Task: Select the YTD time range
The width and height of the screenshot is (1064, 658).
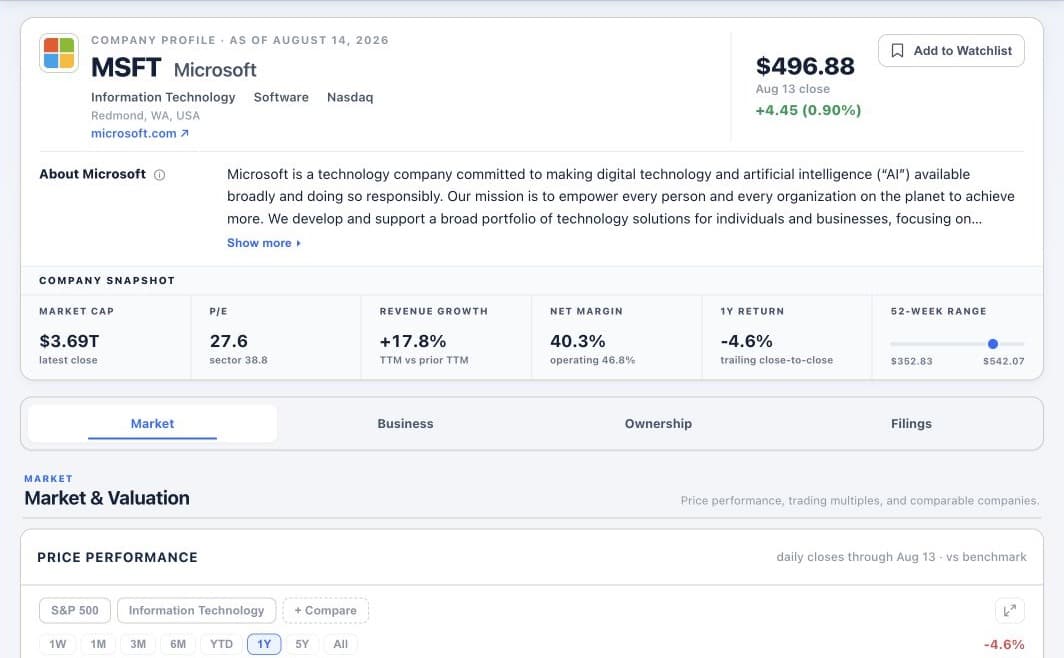Action: tap(221, 644)
